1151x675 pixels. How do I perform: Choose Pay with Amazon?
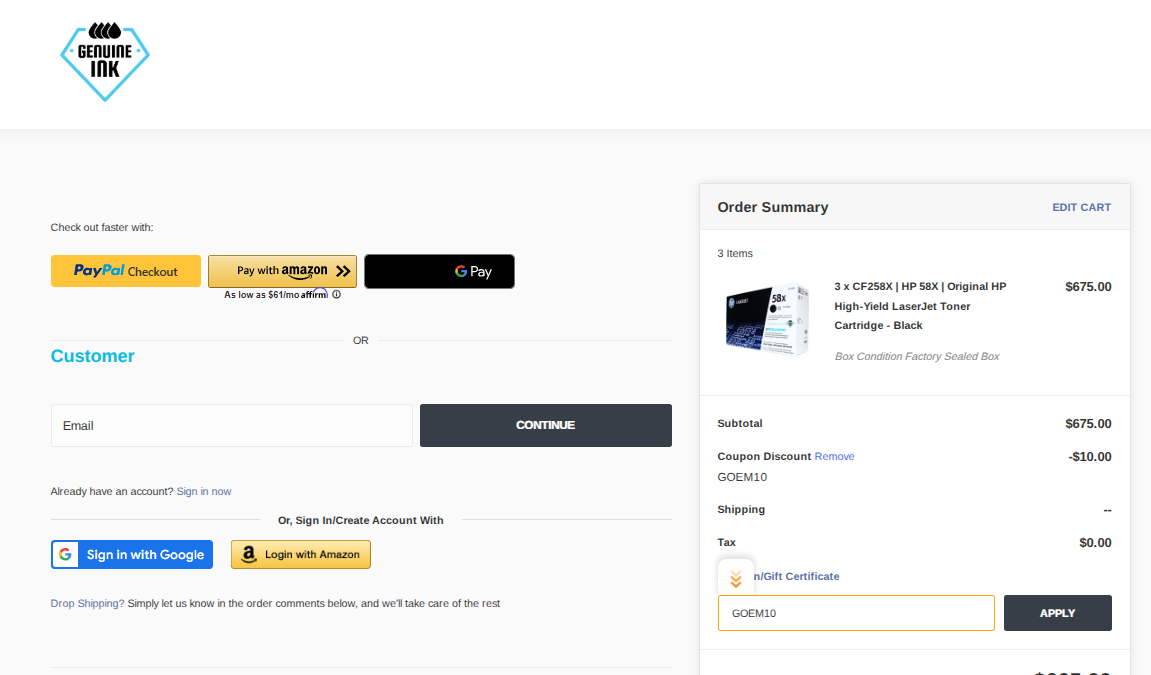point(282,271)
